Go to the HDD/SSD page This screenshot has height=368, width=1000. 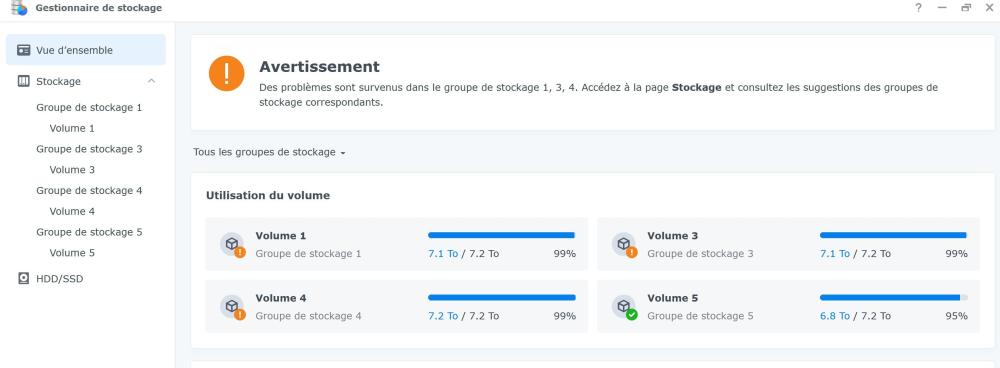pos(59,279)
